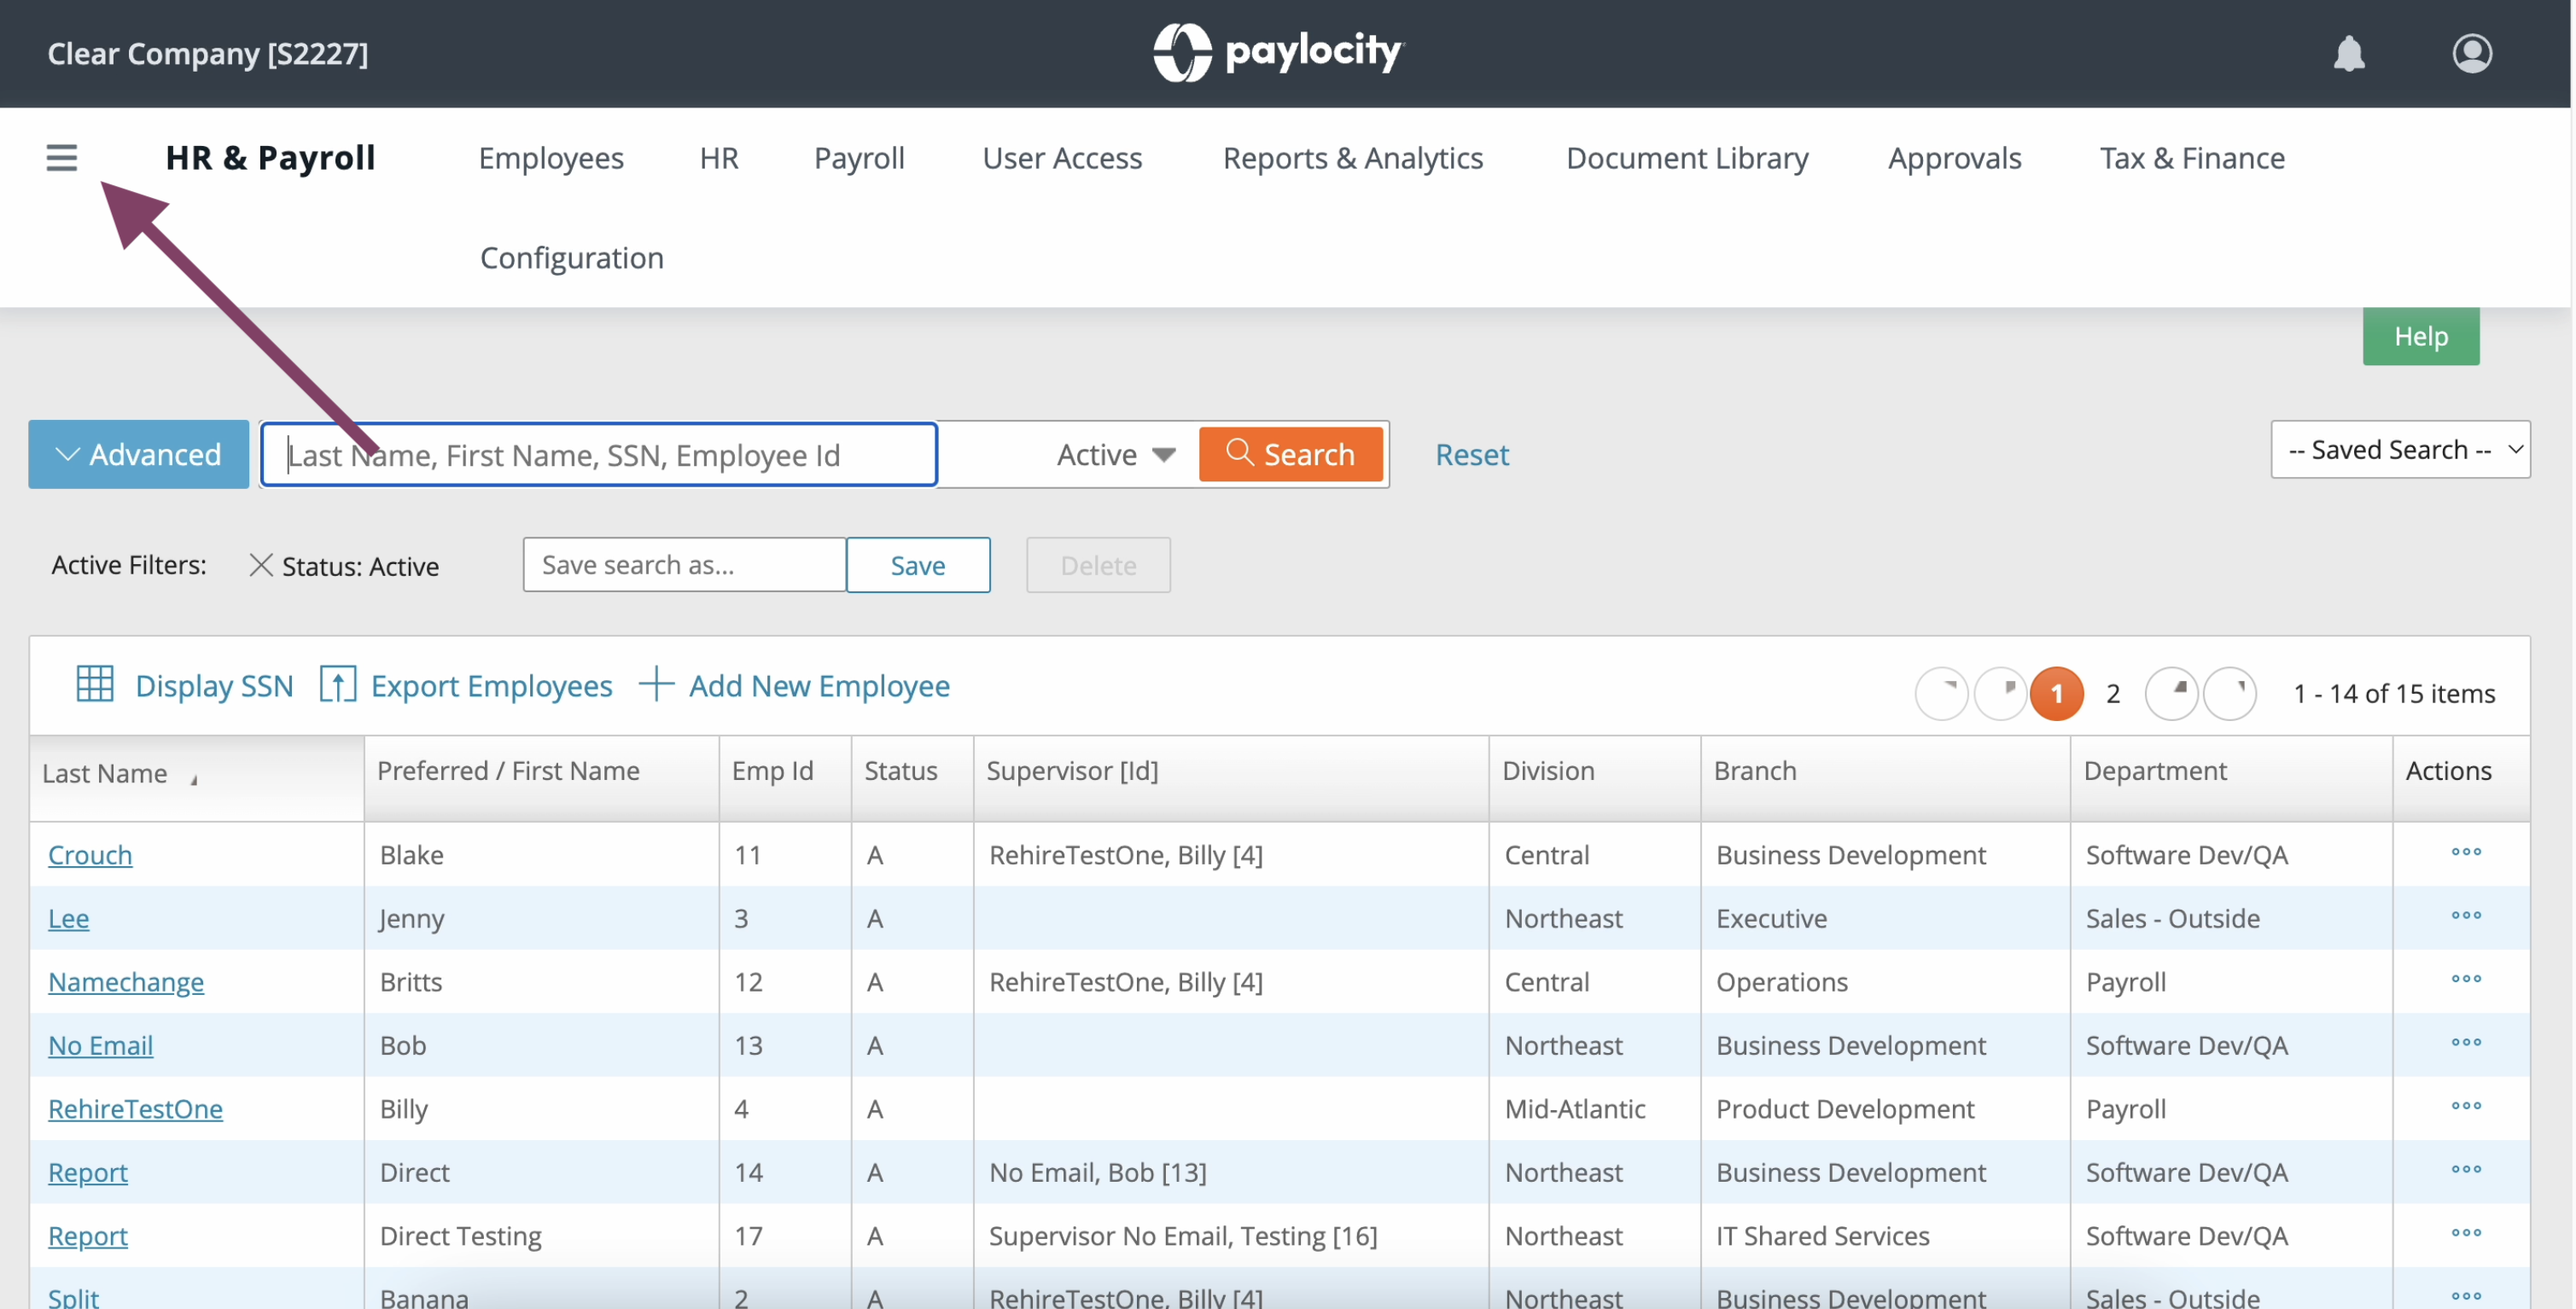Open the HR menu
The height and width of the screenshot is (1309, 2576).
point(719,158)
